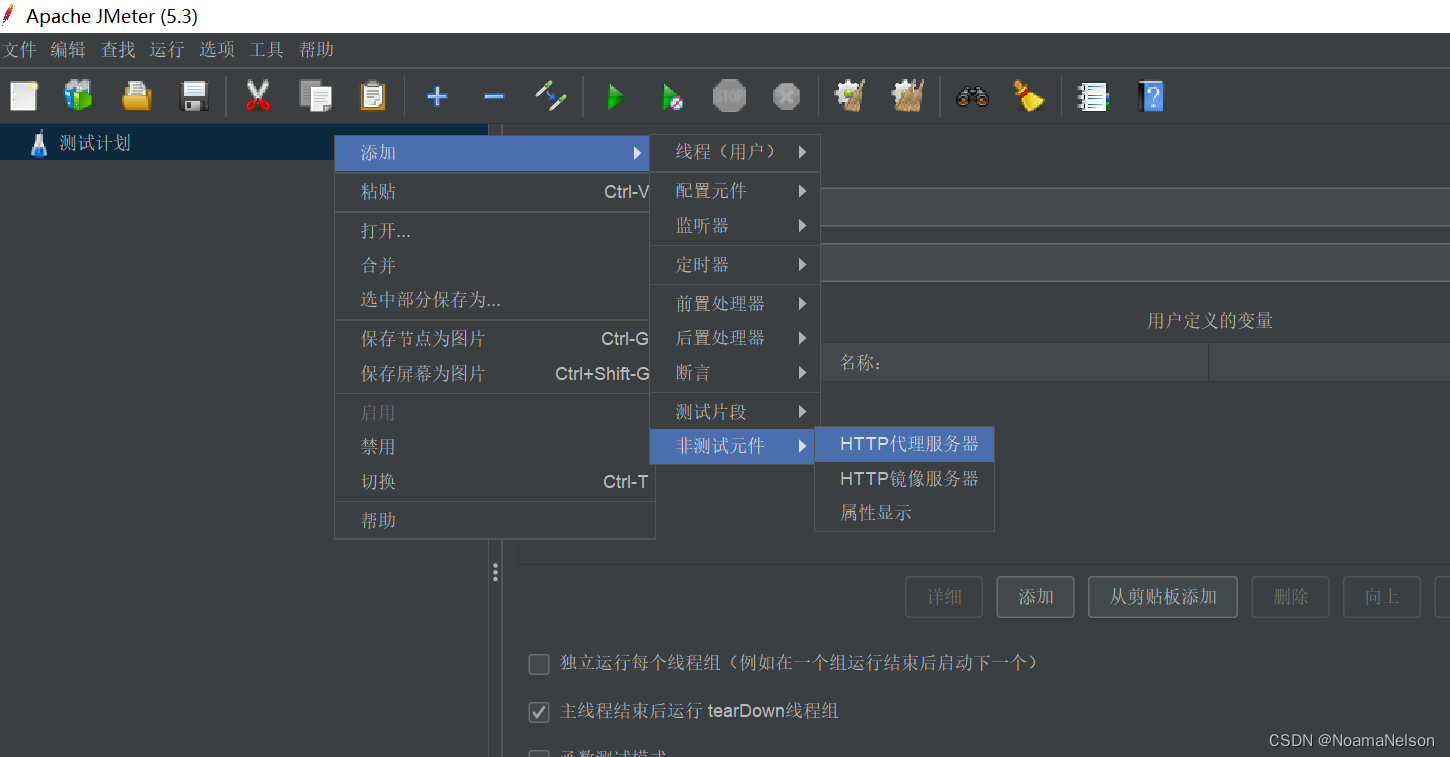Screen dimensions: 1450x757
Task: Click the Function Helper dialog icon
Action: click(1091, 95)
